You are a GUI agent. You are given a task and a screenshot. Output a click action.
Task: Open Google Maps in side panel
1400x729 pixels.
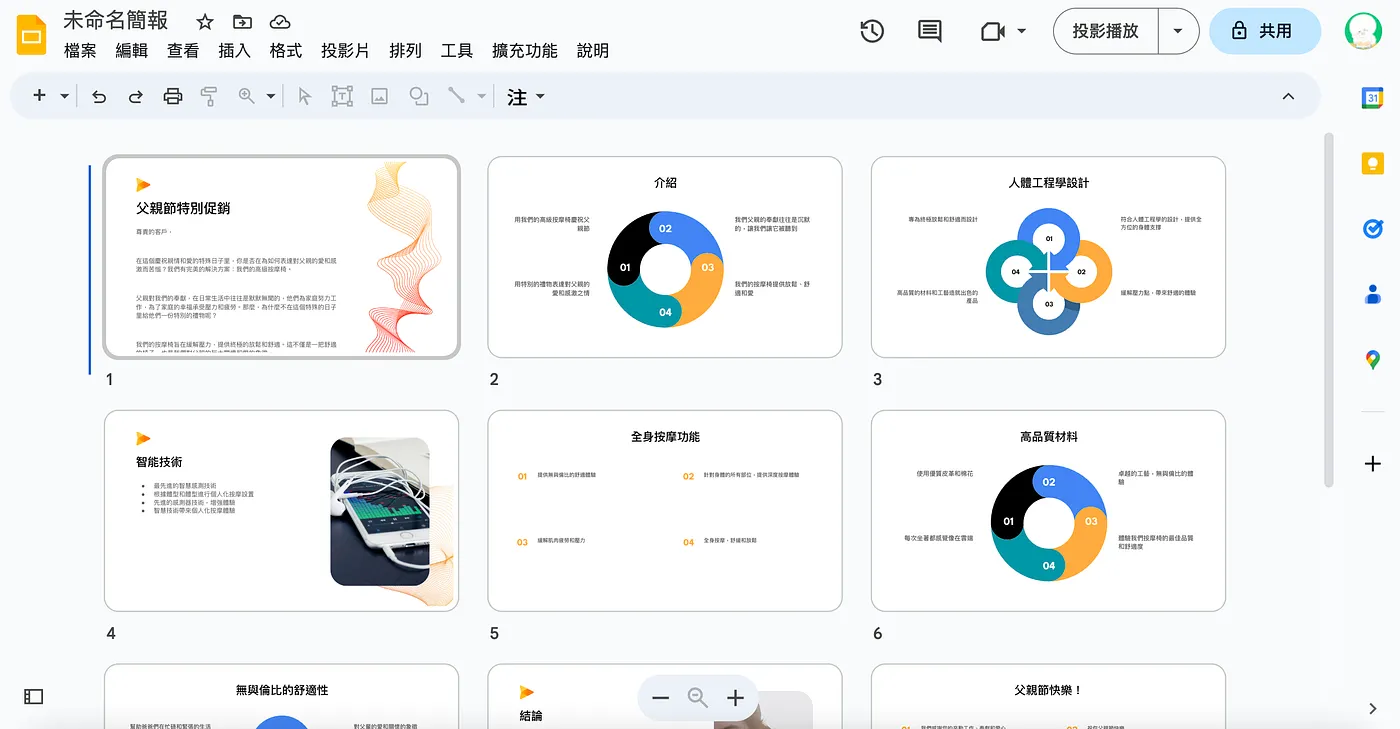pyautogui.click(x=1372, y=360)
